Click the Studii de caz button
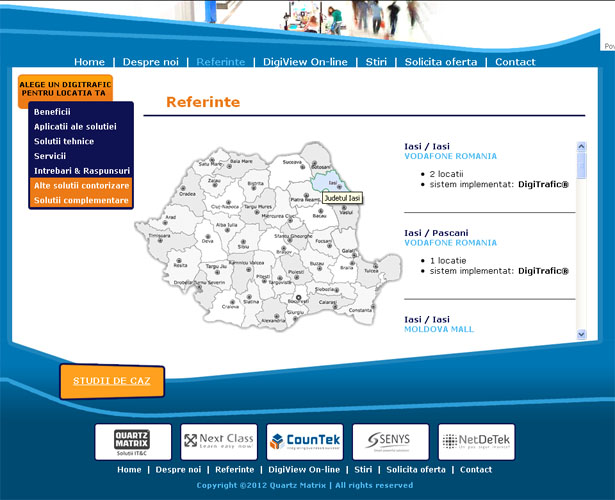The height and width of the screenshot is (500, 615). pos(112,381)
